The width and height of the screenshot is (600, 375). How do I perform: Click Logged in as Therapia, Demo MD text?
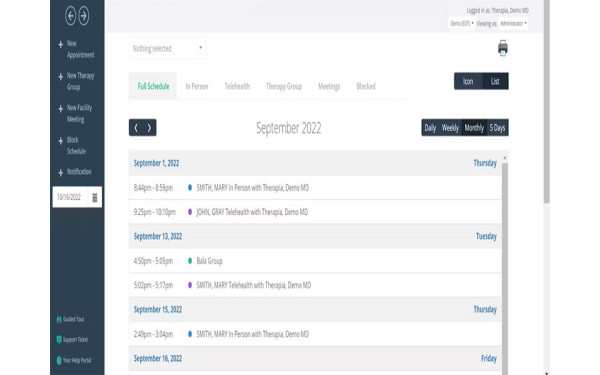click(x=497, y=10)
